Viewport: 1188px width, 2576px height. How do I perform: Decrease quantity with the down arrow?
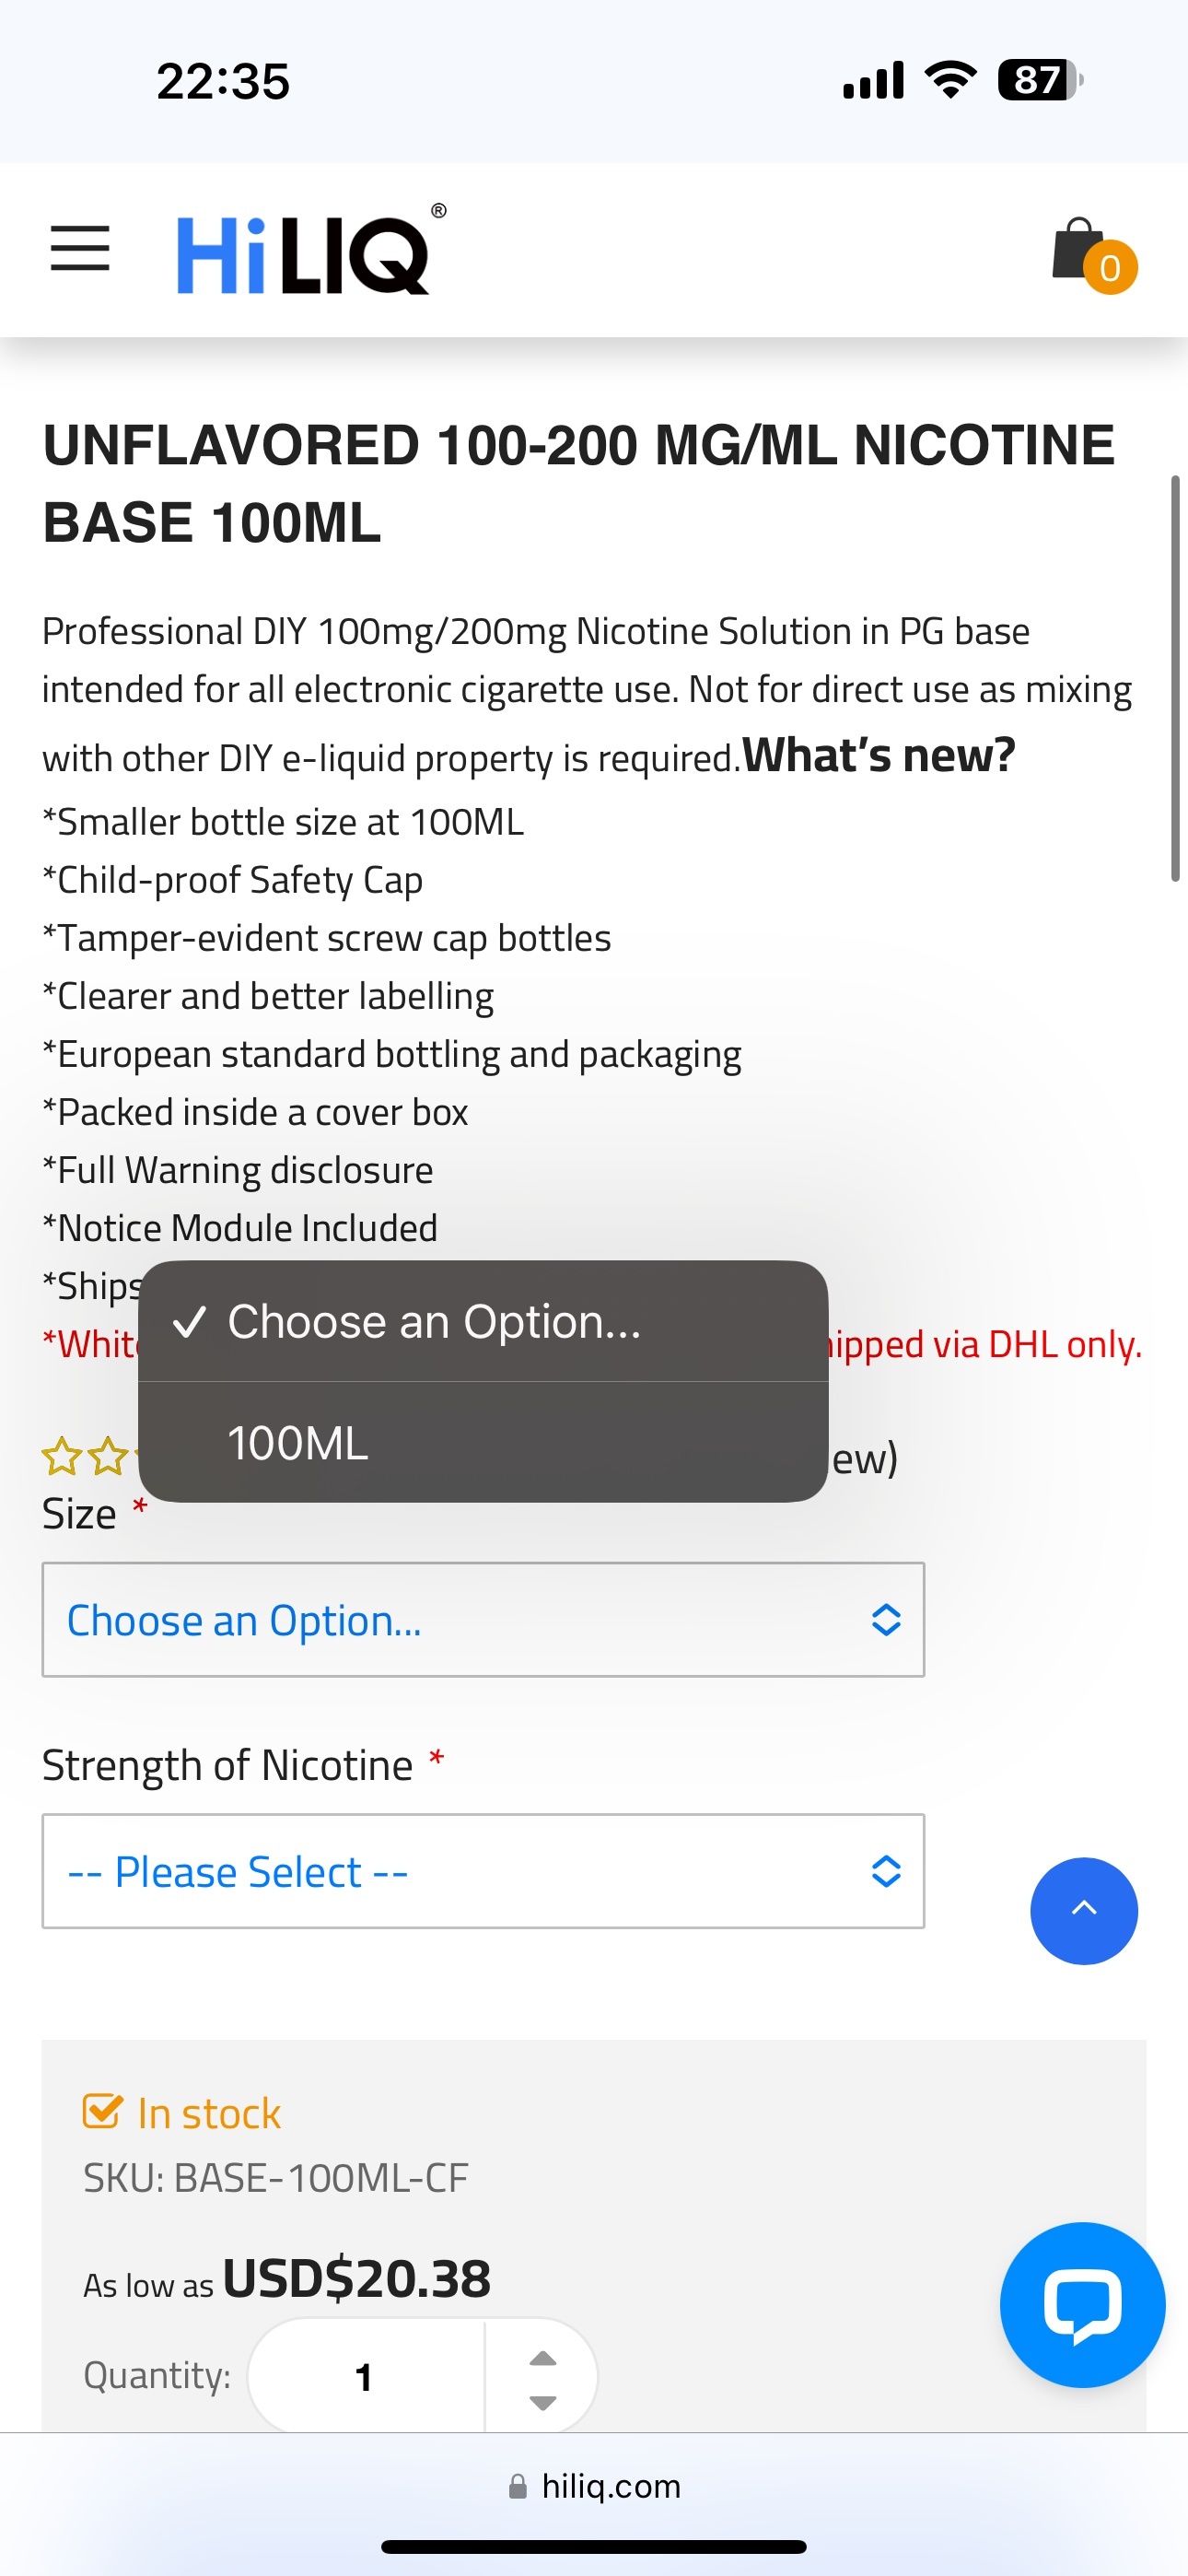click(x=542, y=2402)
